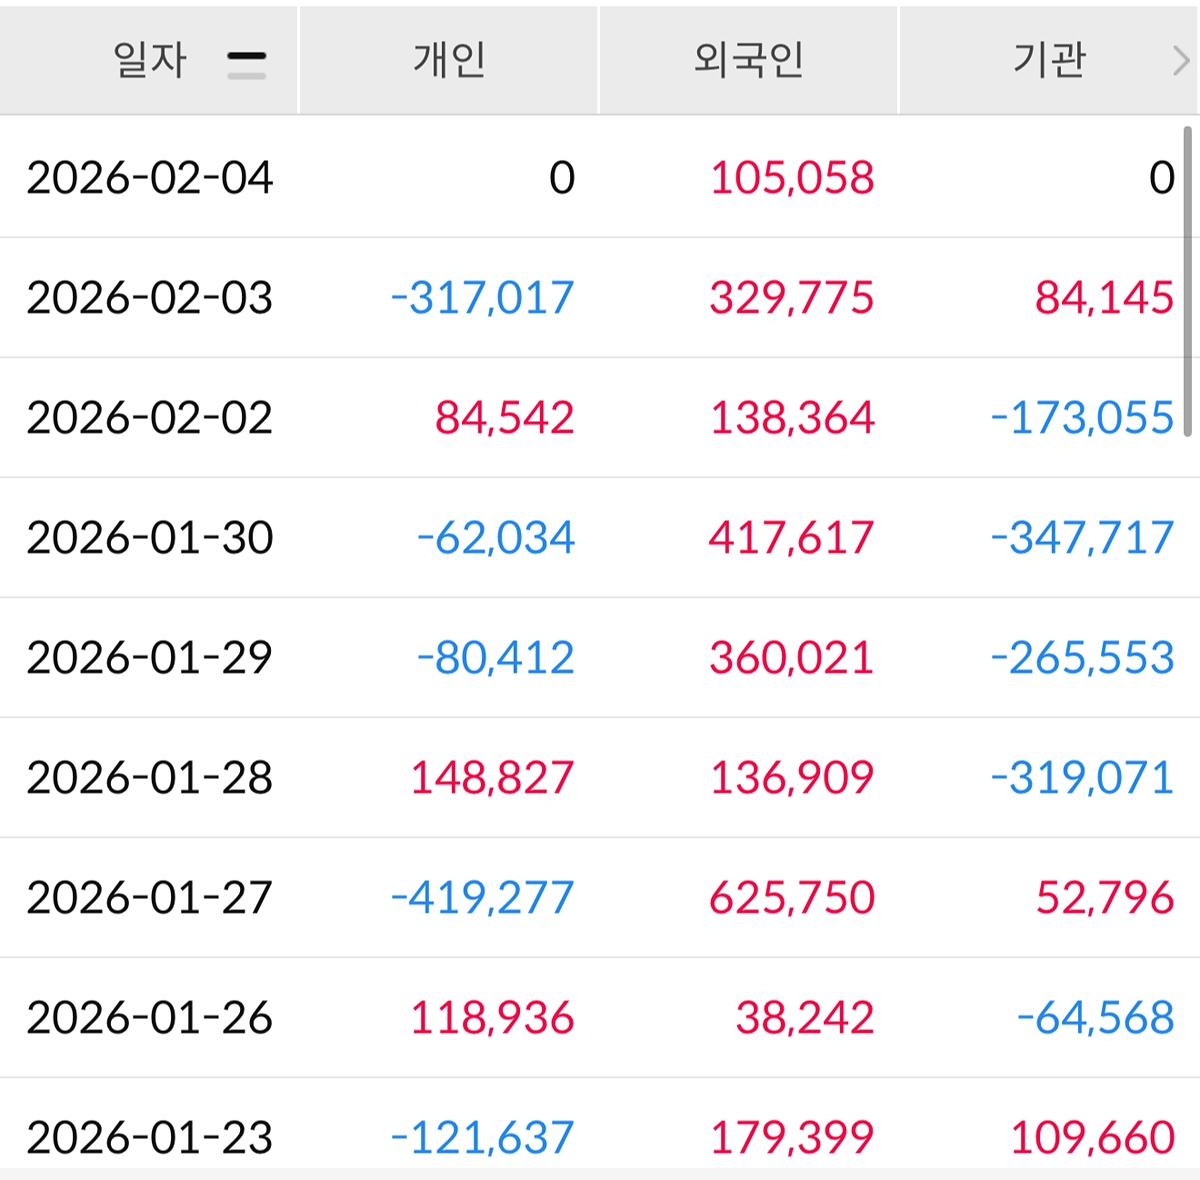Select the 외국인 column header

coord(749,60)
